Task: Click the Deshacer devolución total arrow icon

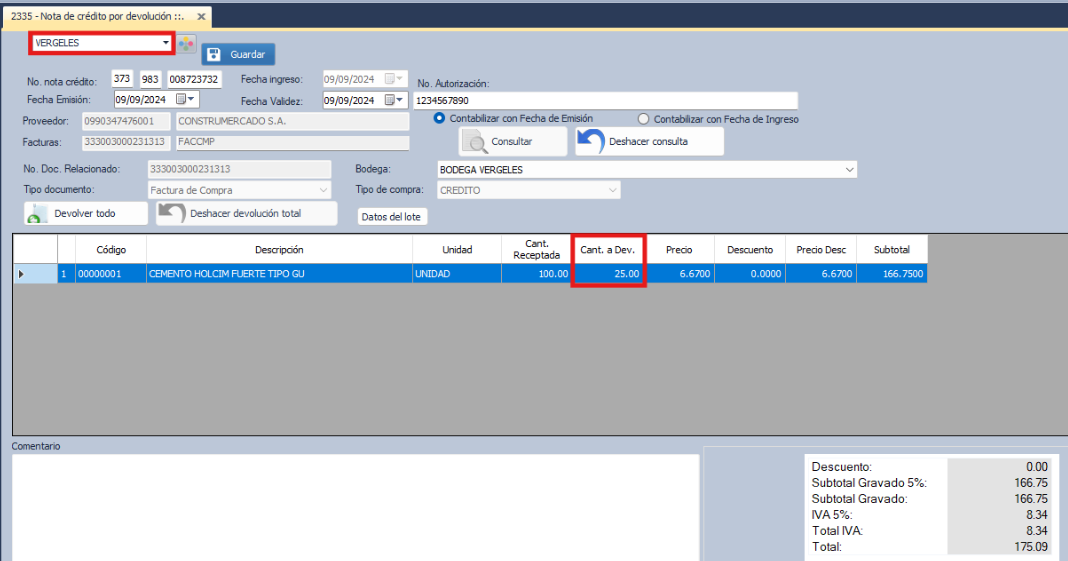Action: (173, 214)
